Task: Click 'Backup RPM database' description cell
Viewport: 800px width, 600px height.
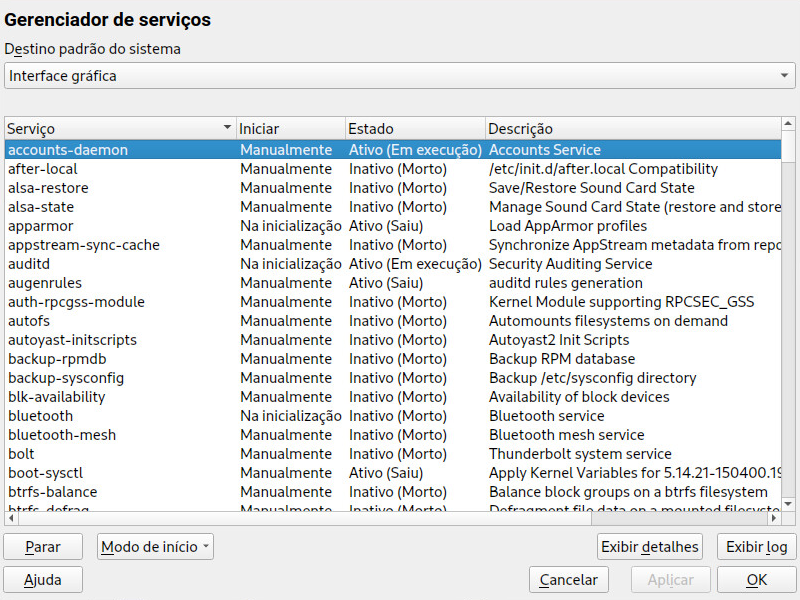Action: [x=562, y=359]
